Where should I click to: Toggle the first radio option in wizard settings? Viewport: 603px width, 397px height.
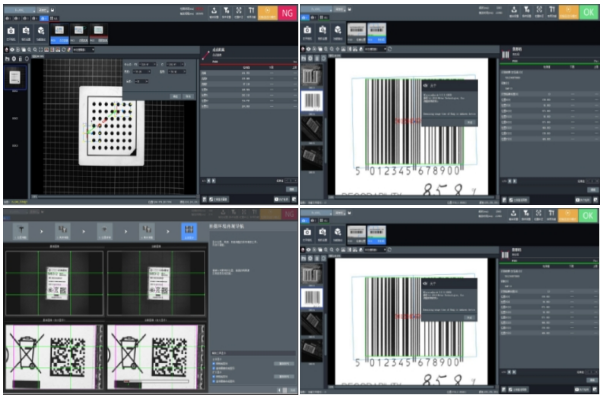click(214, 364)
